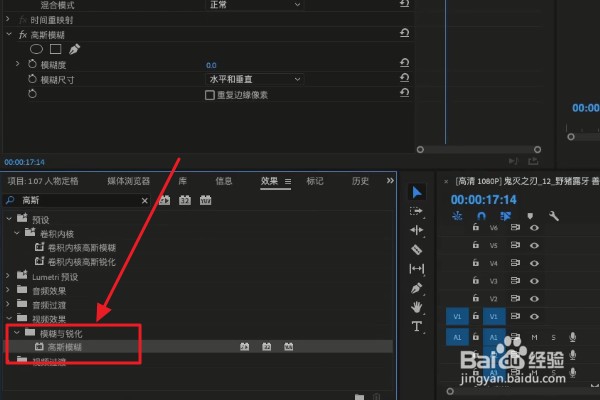Lock track V4

(476, 263)
